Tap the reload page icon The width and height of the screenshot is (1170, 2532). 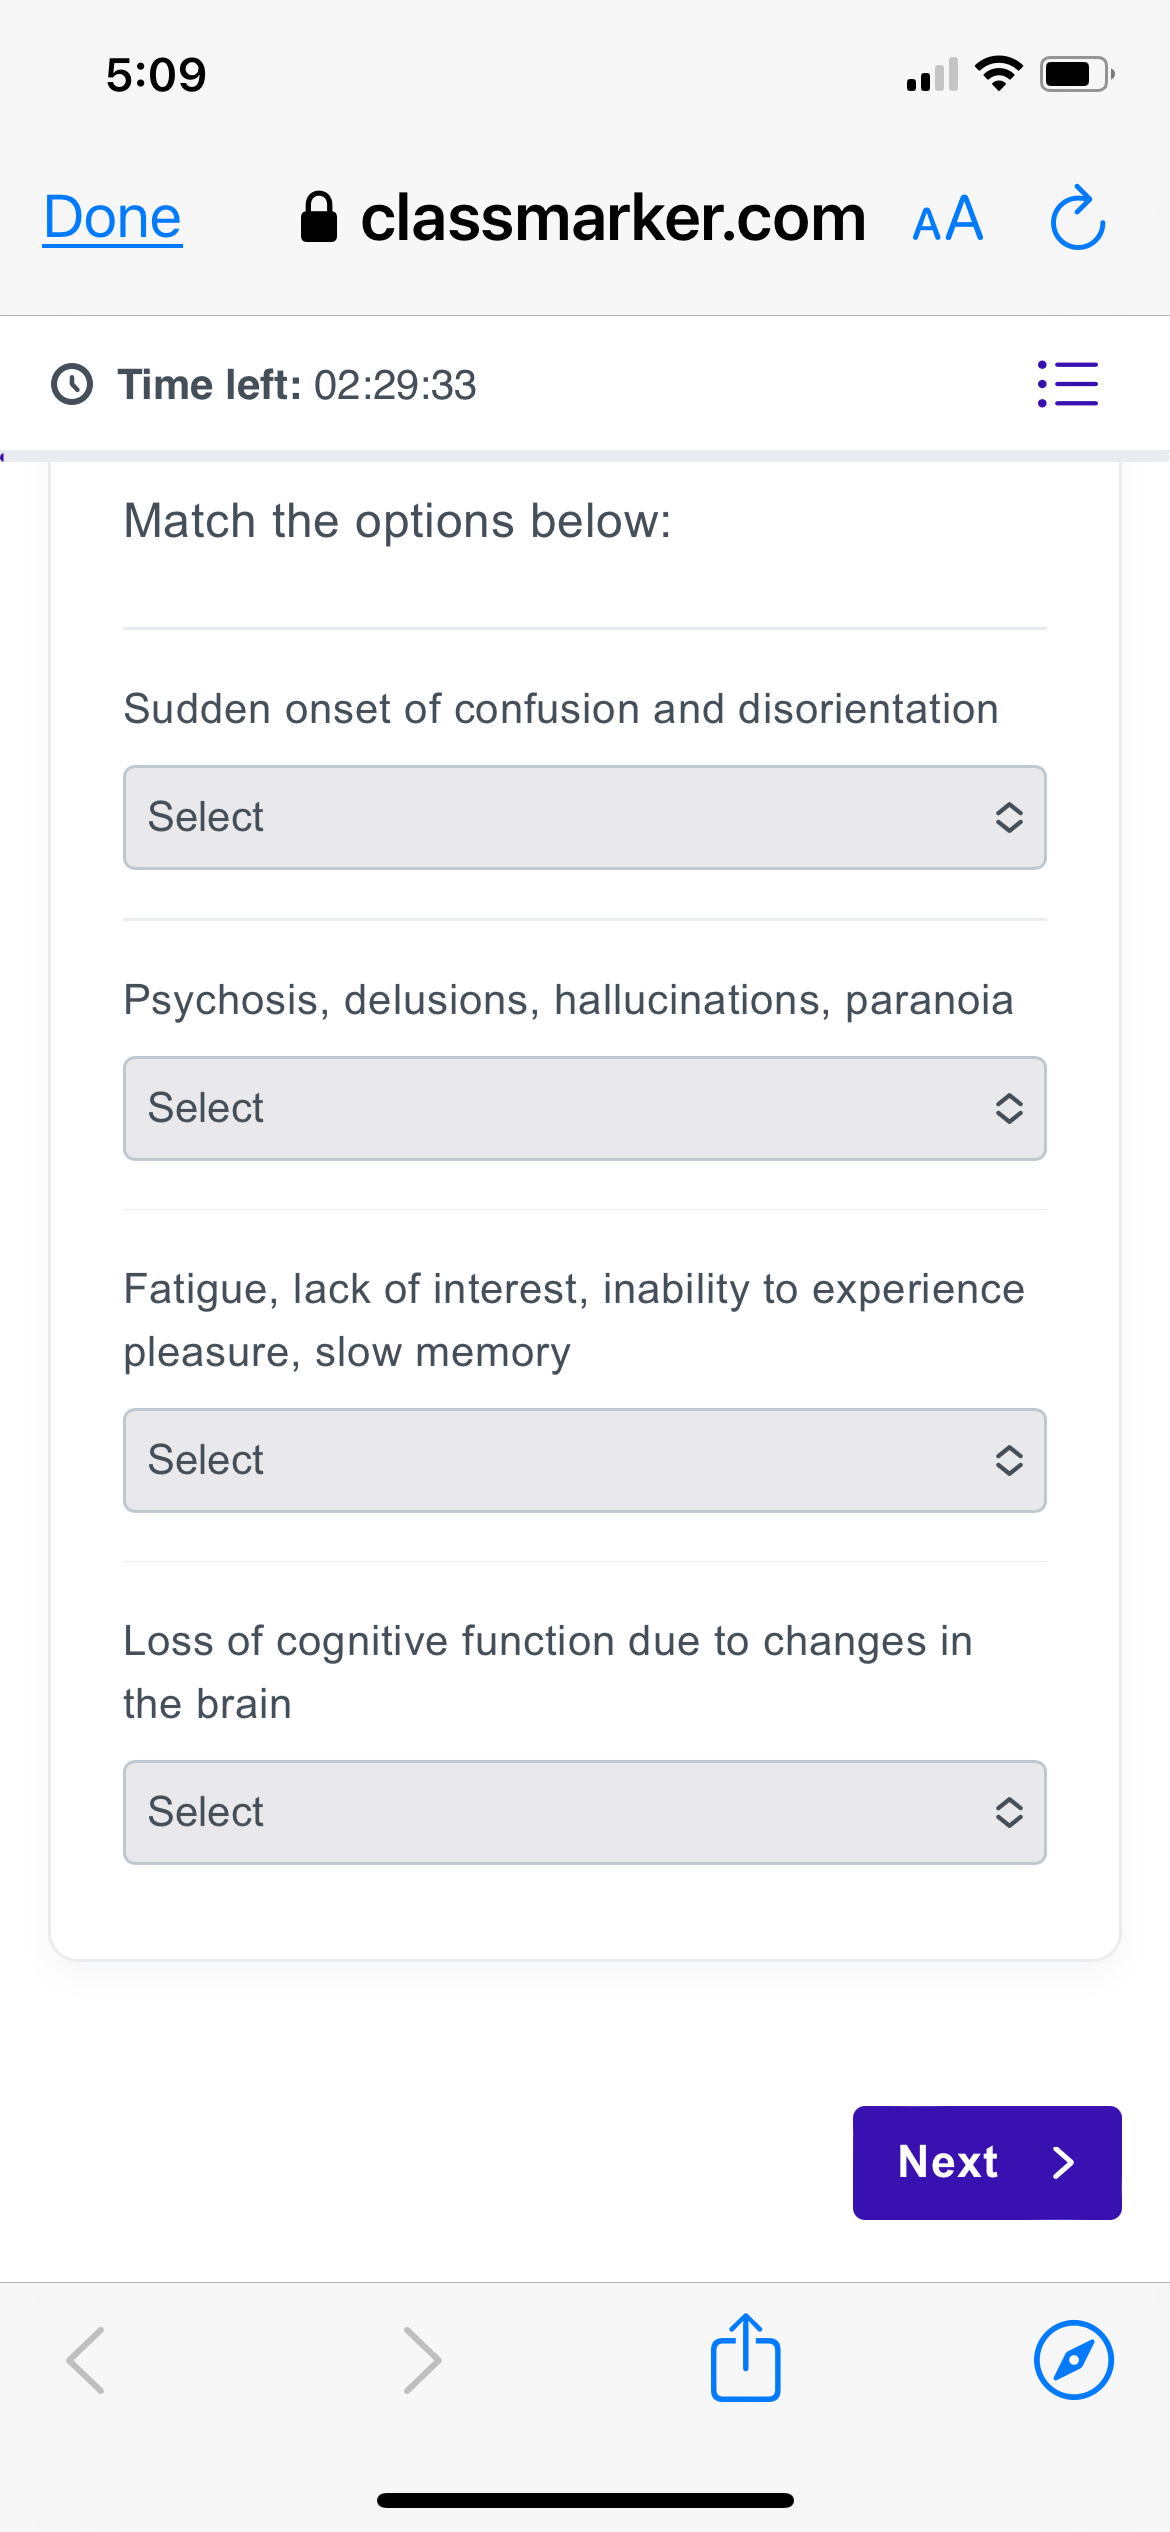point(1077,218)
